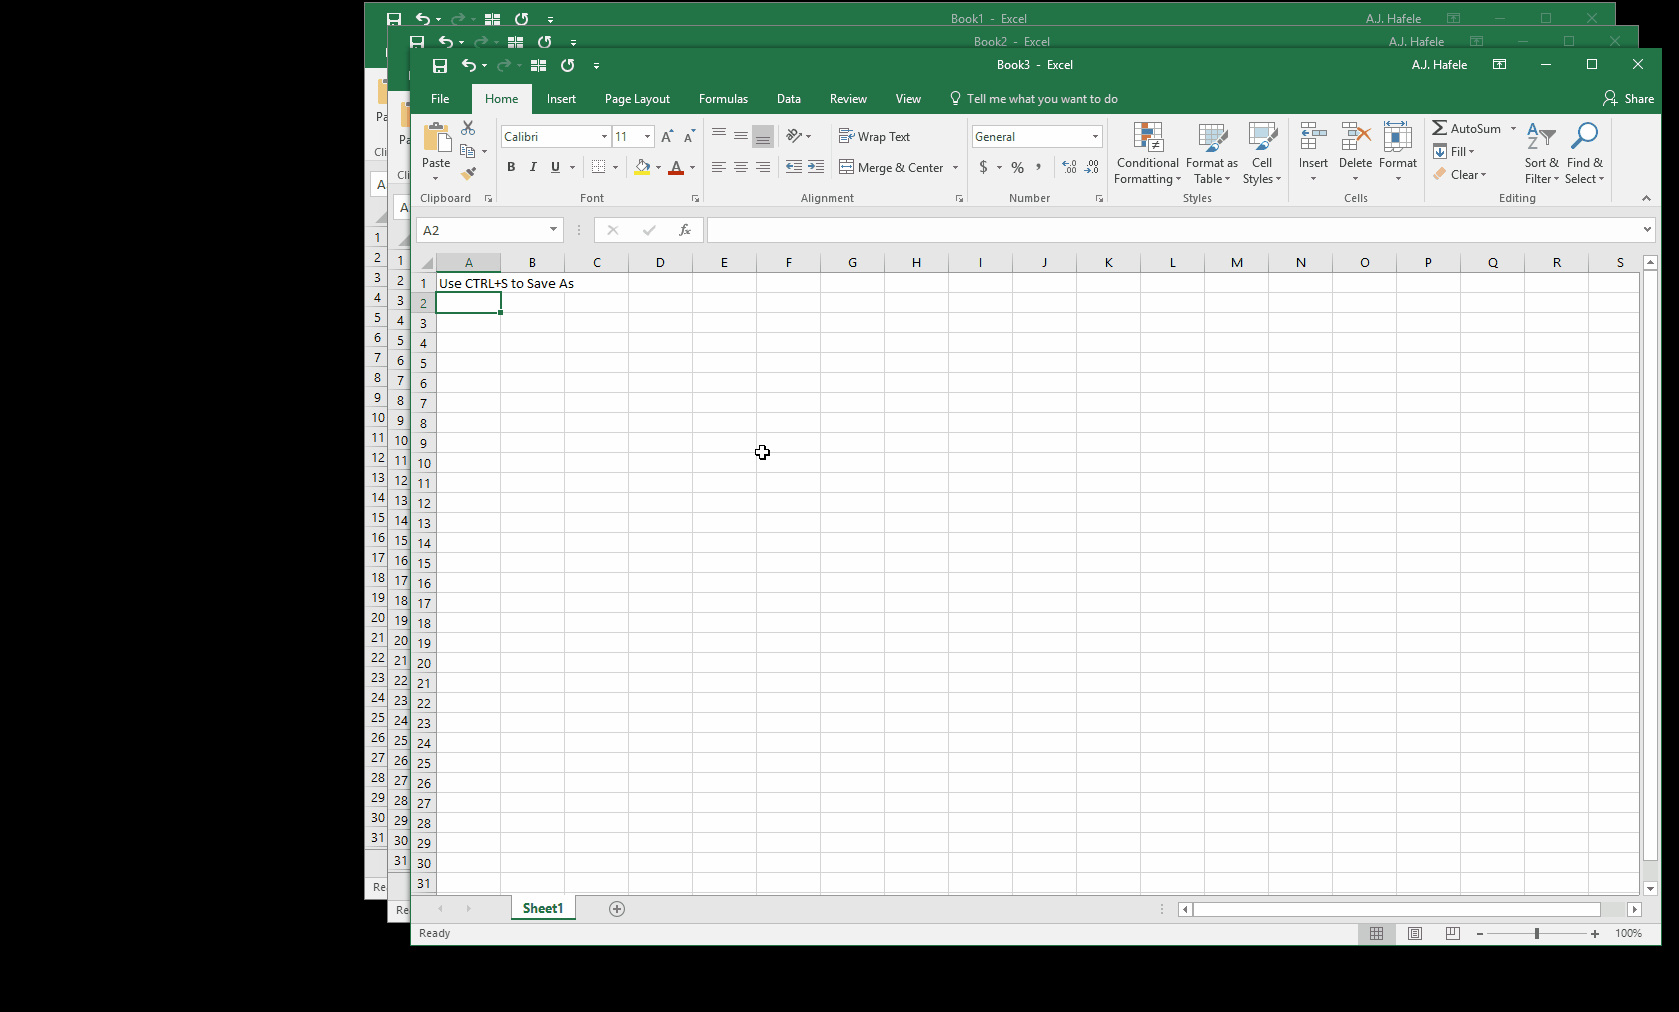Align text to the right
This screenshot has height=1012, width=1679.
763,167
